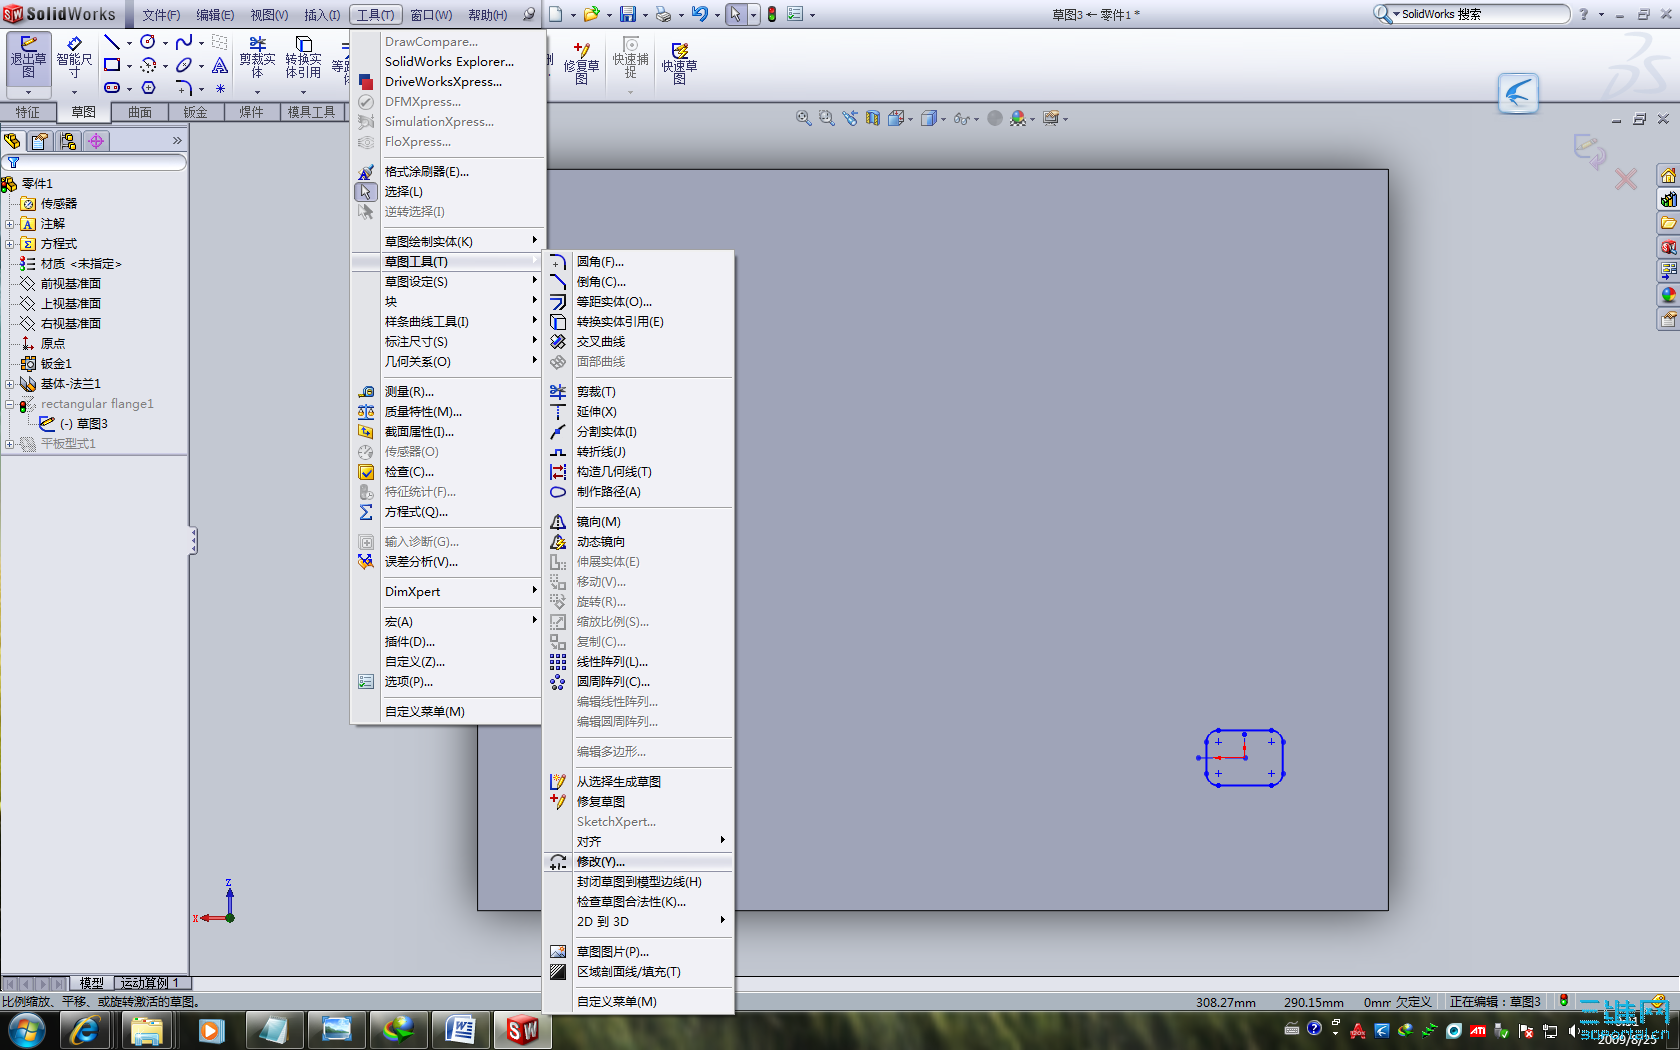Open the DimXpert submenu
The height and width of the screenshot is (1050, 1680).
click(448, 592)
